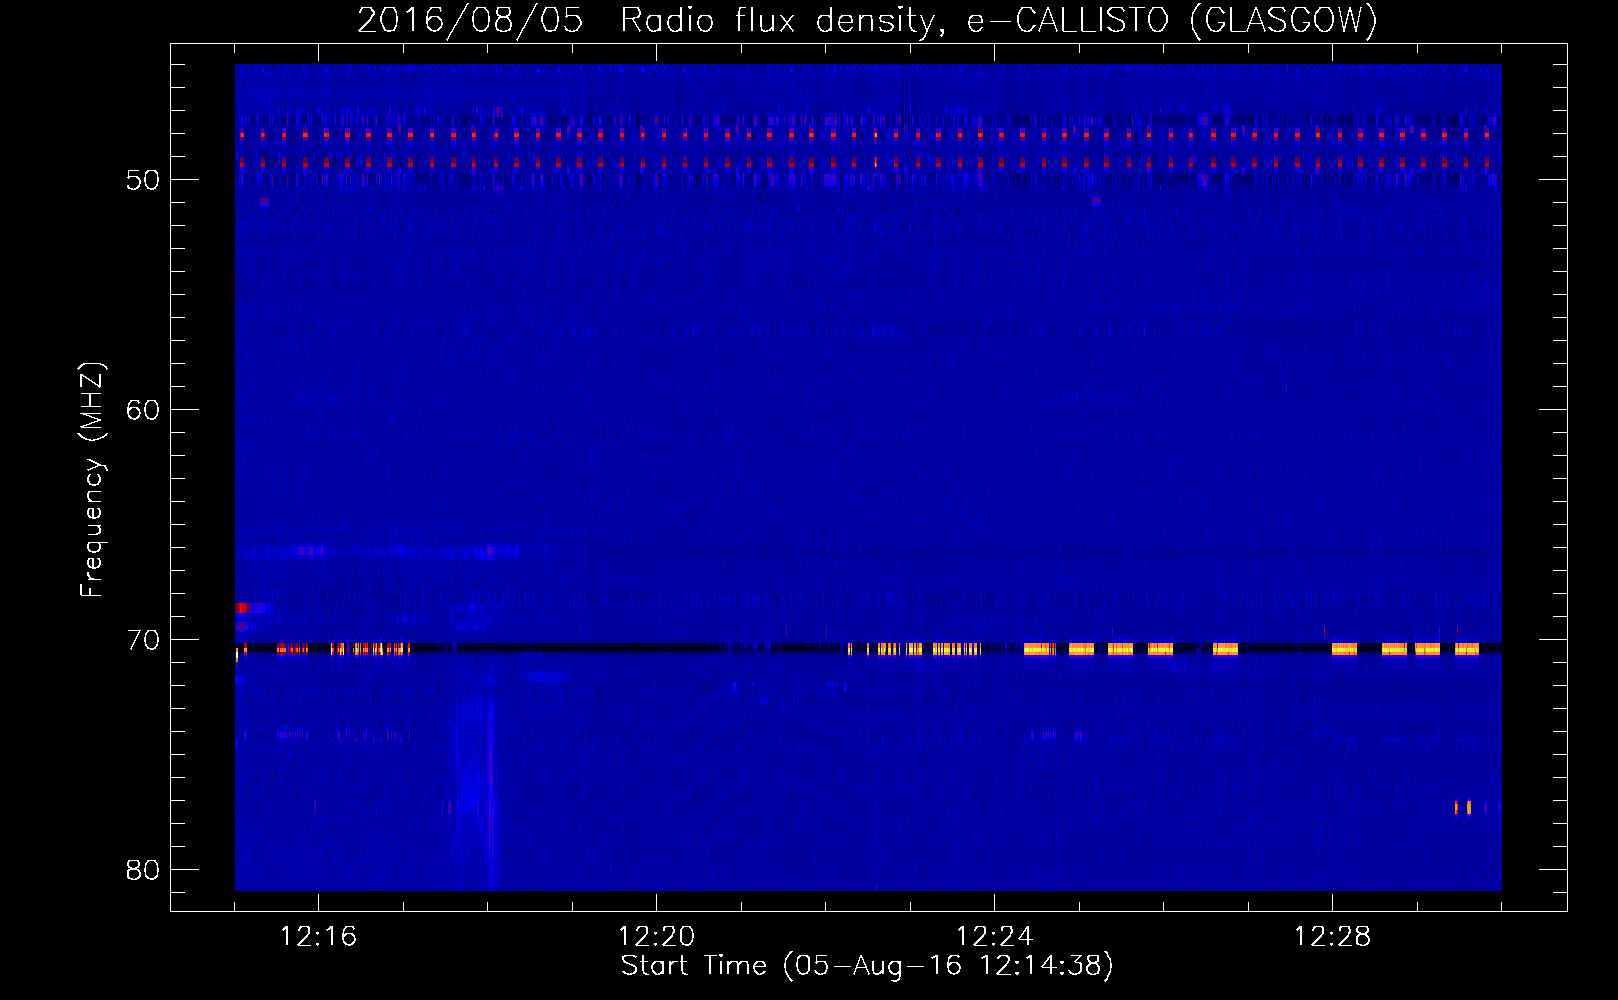Click the yellow spots near 77 MHz at 12:29
Image resolution: width=1618 pixels, height=1000 pixels.
(x=1463, y=807)
